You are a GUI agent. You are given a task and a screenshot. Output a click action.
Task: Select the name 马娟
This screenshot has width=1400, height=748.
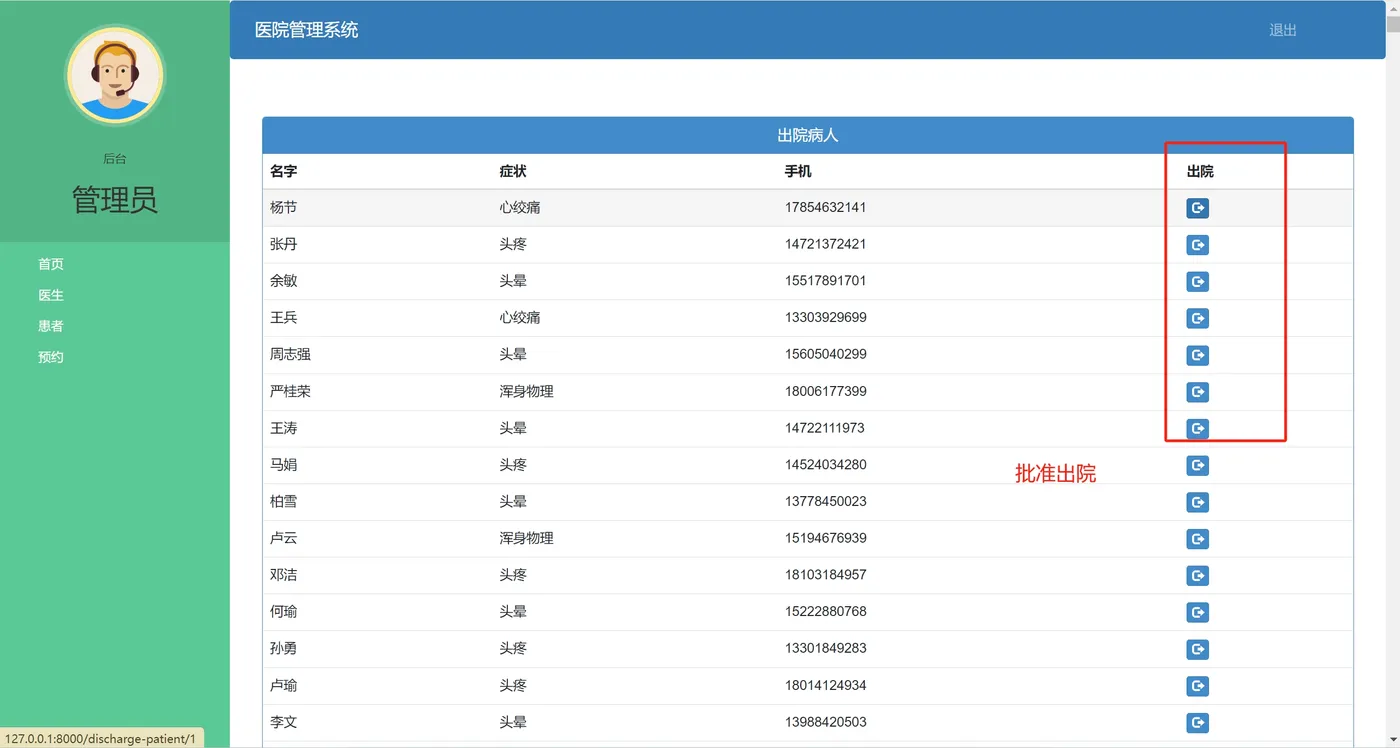(284, 465)
